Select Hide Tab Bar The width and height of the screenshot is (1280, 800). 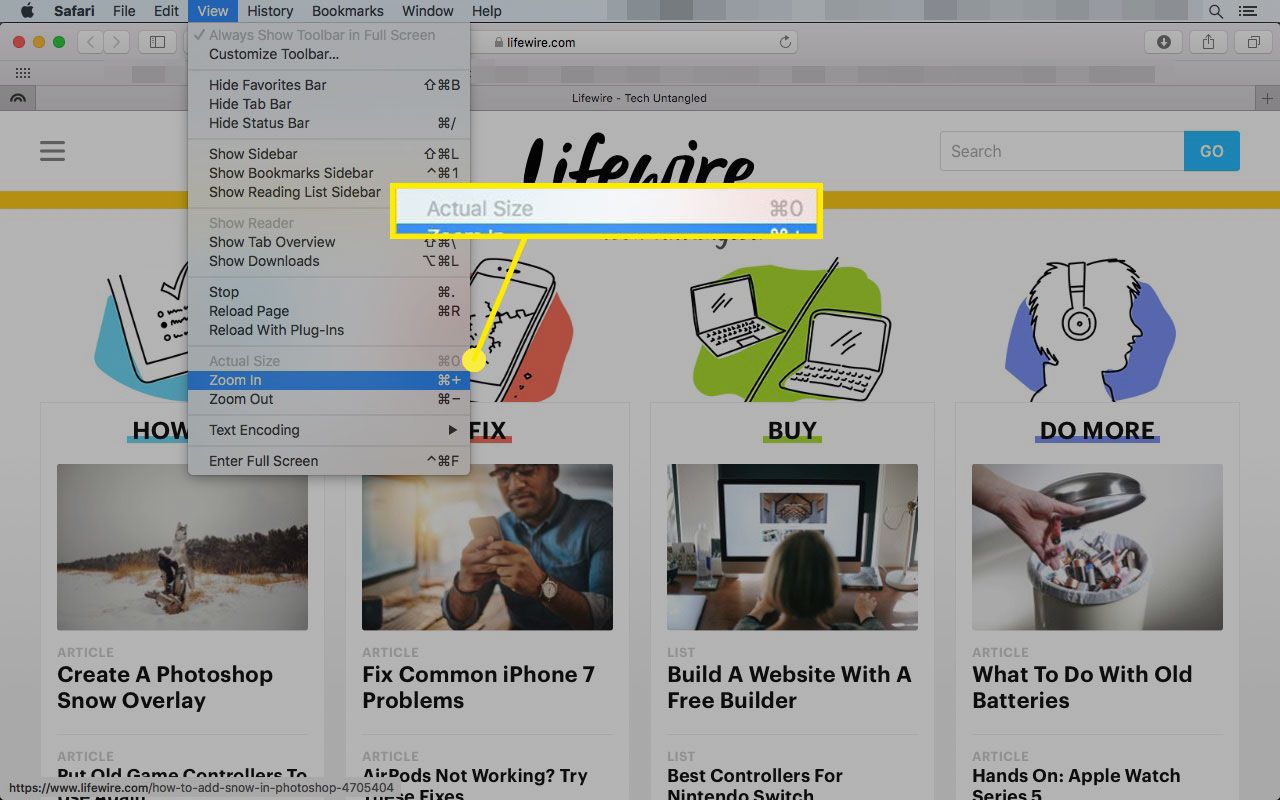pyautogui.click(x=329, y=104)
